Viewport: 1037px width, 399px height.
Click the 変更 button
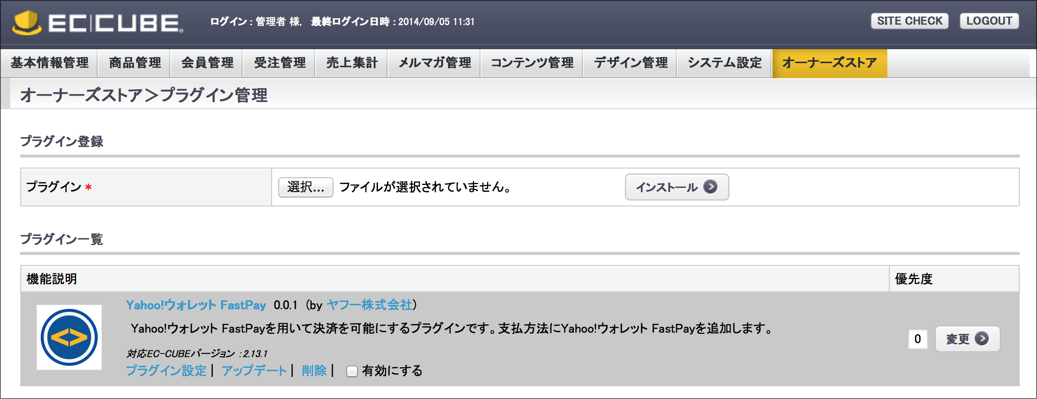[x=968, y=339]
